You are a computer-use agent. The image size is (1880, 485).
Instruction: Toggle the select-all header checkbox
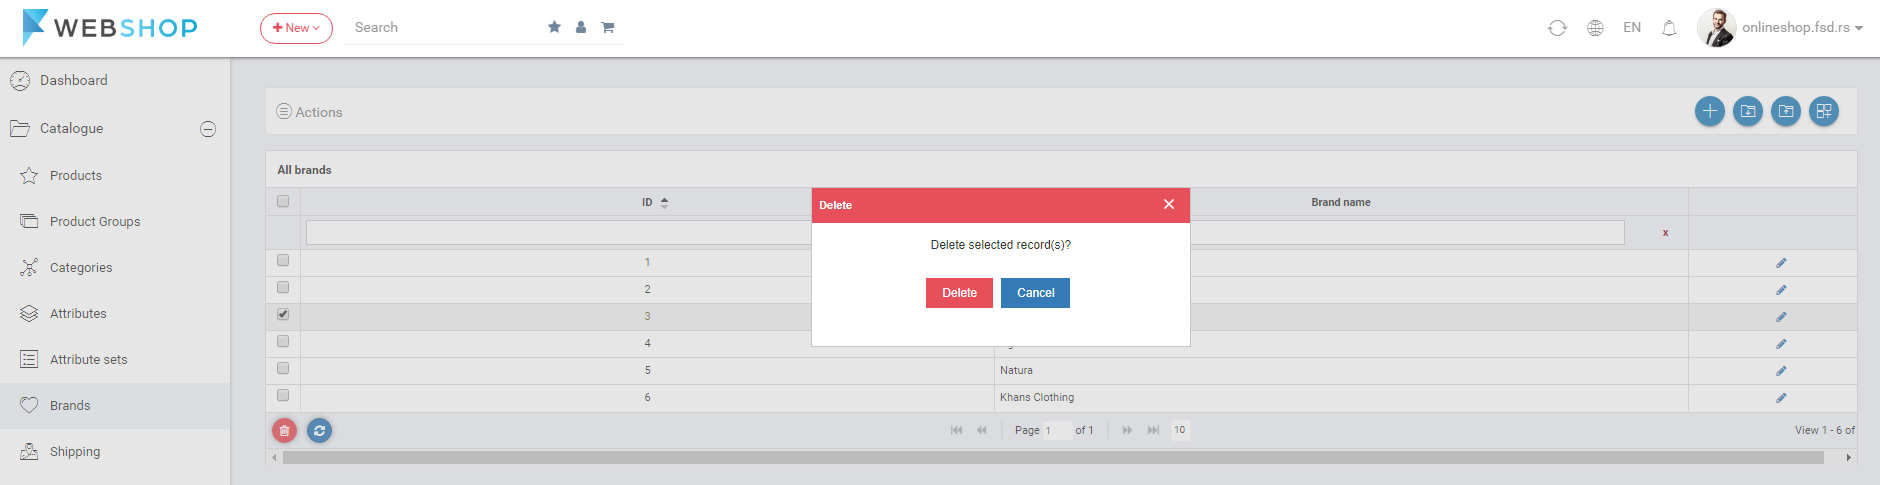[x=283, y=201]
